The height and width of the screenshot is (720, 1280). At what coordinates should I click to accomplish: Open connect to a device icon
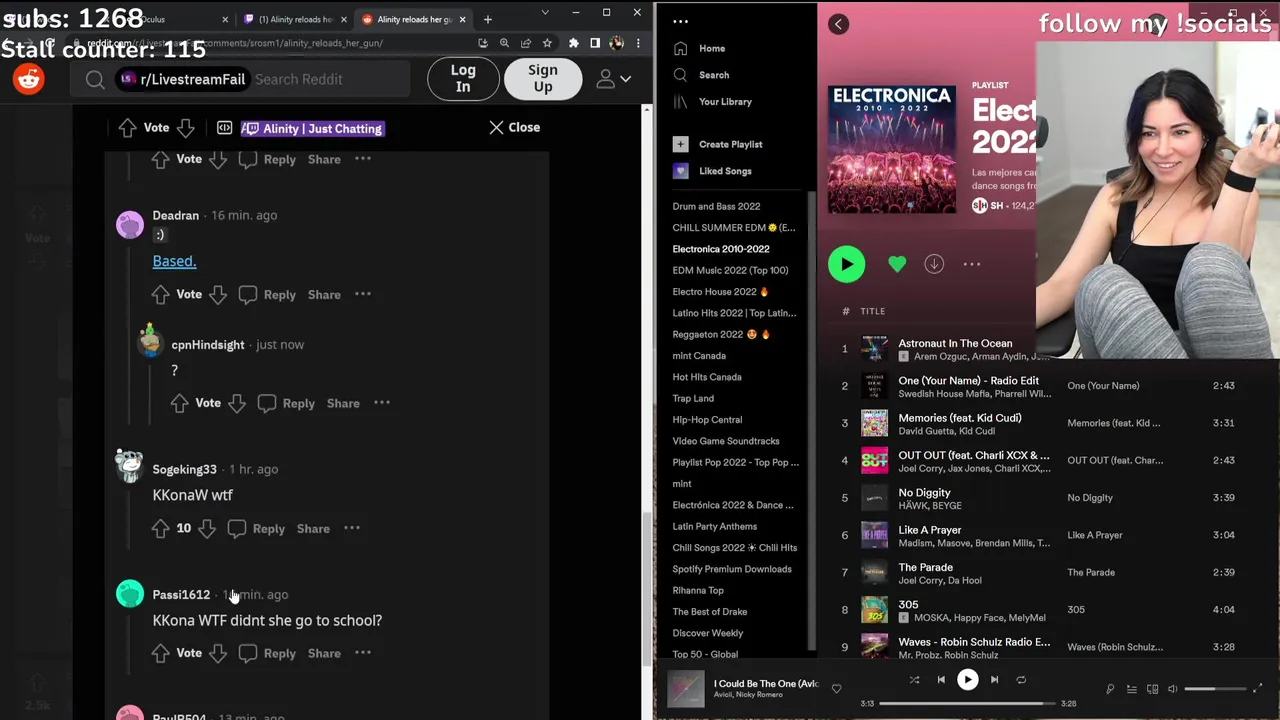click(x=1152, y=689)
